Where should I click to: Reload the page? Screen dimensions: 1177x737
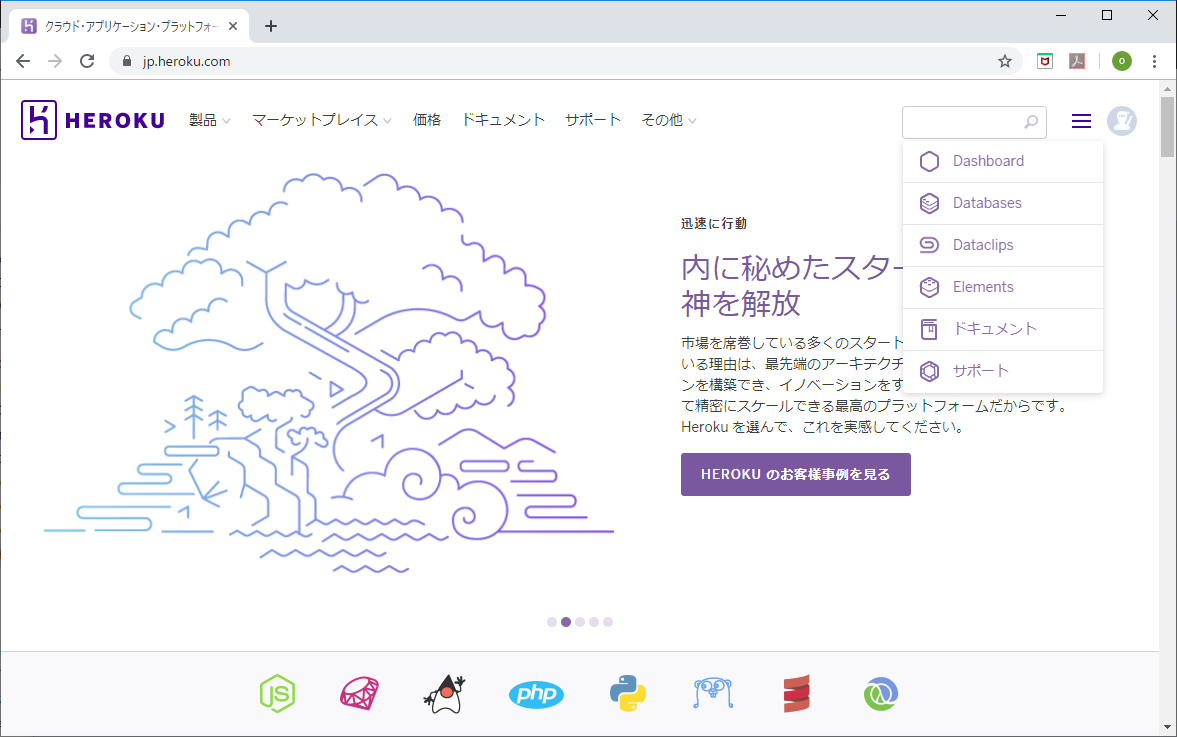[x=87, y=62]
